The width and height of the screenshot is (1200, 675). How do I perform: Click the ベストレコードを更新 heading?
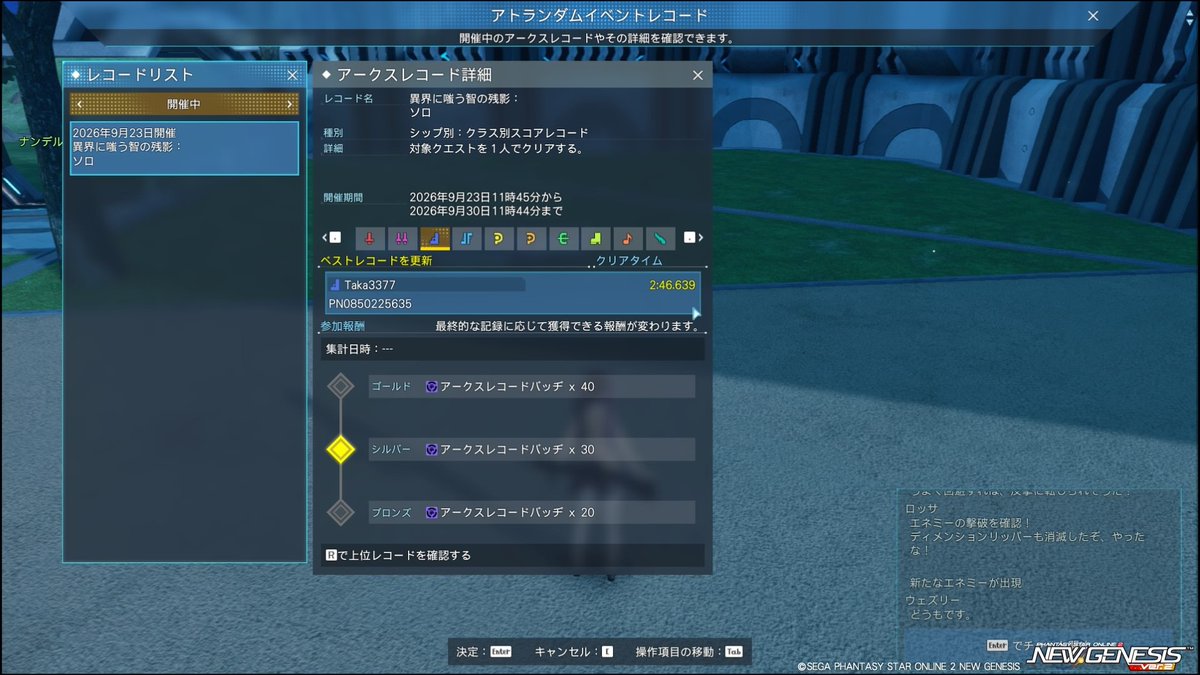(376, 261)
